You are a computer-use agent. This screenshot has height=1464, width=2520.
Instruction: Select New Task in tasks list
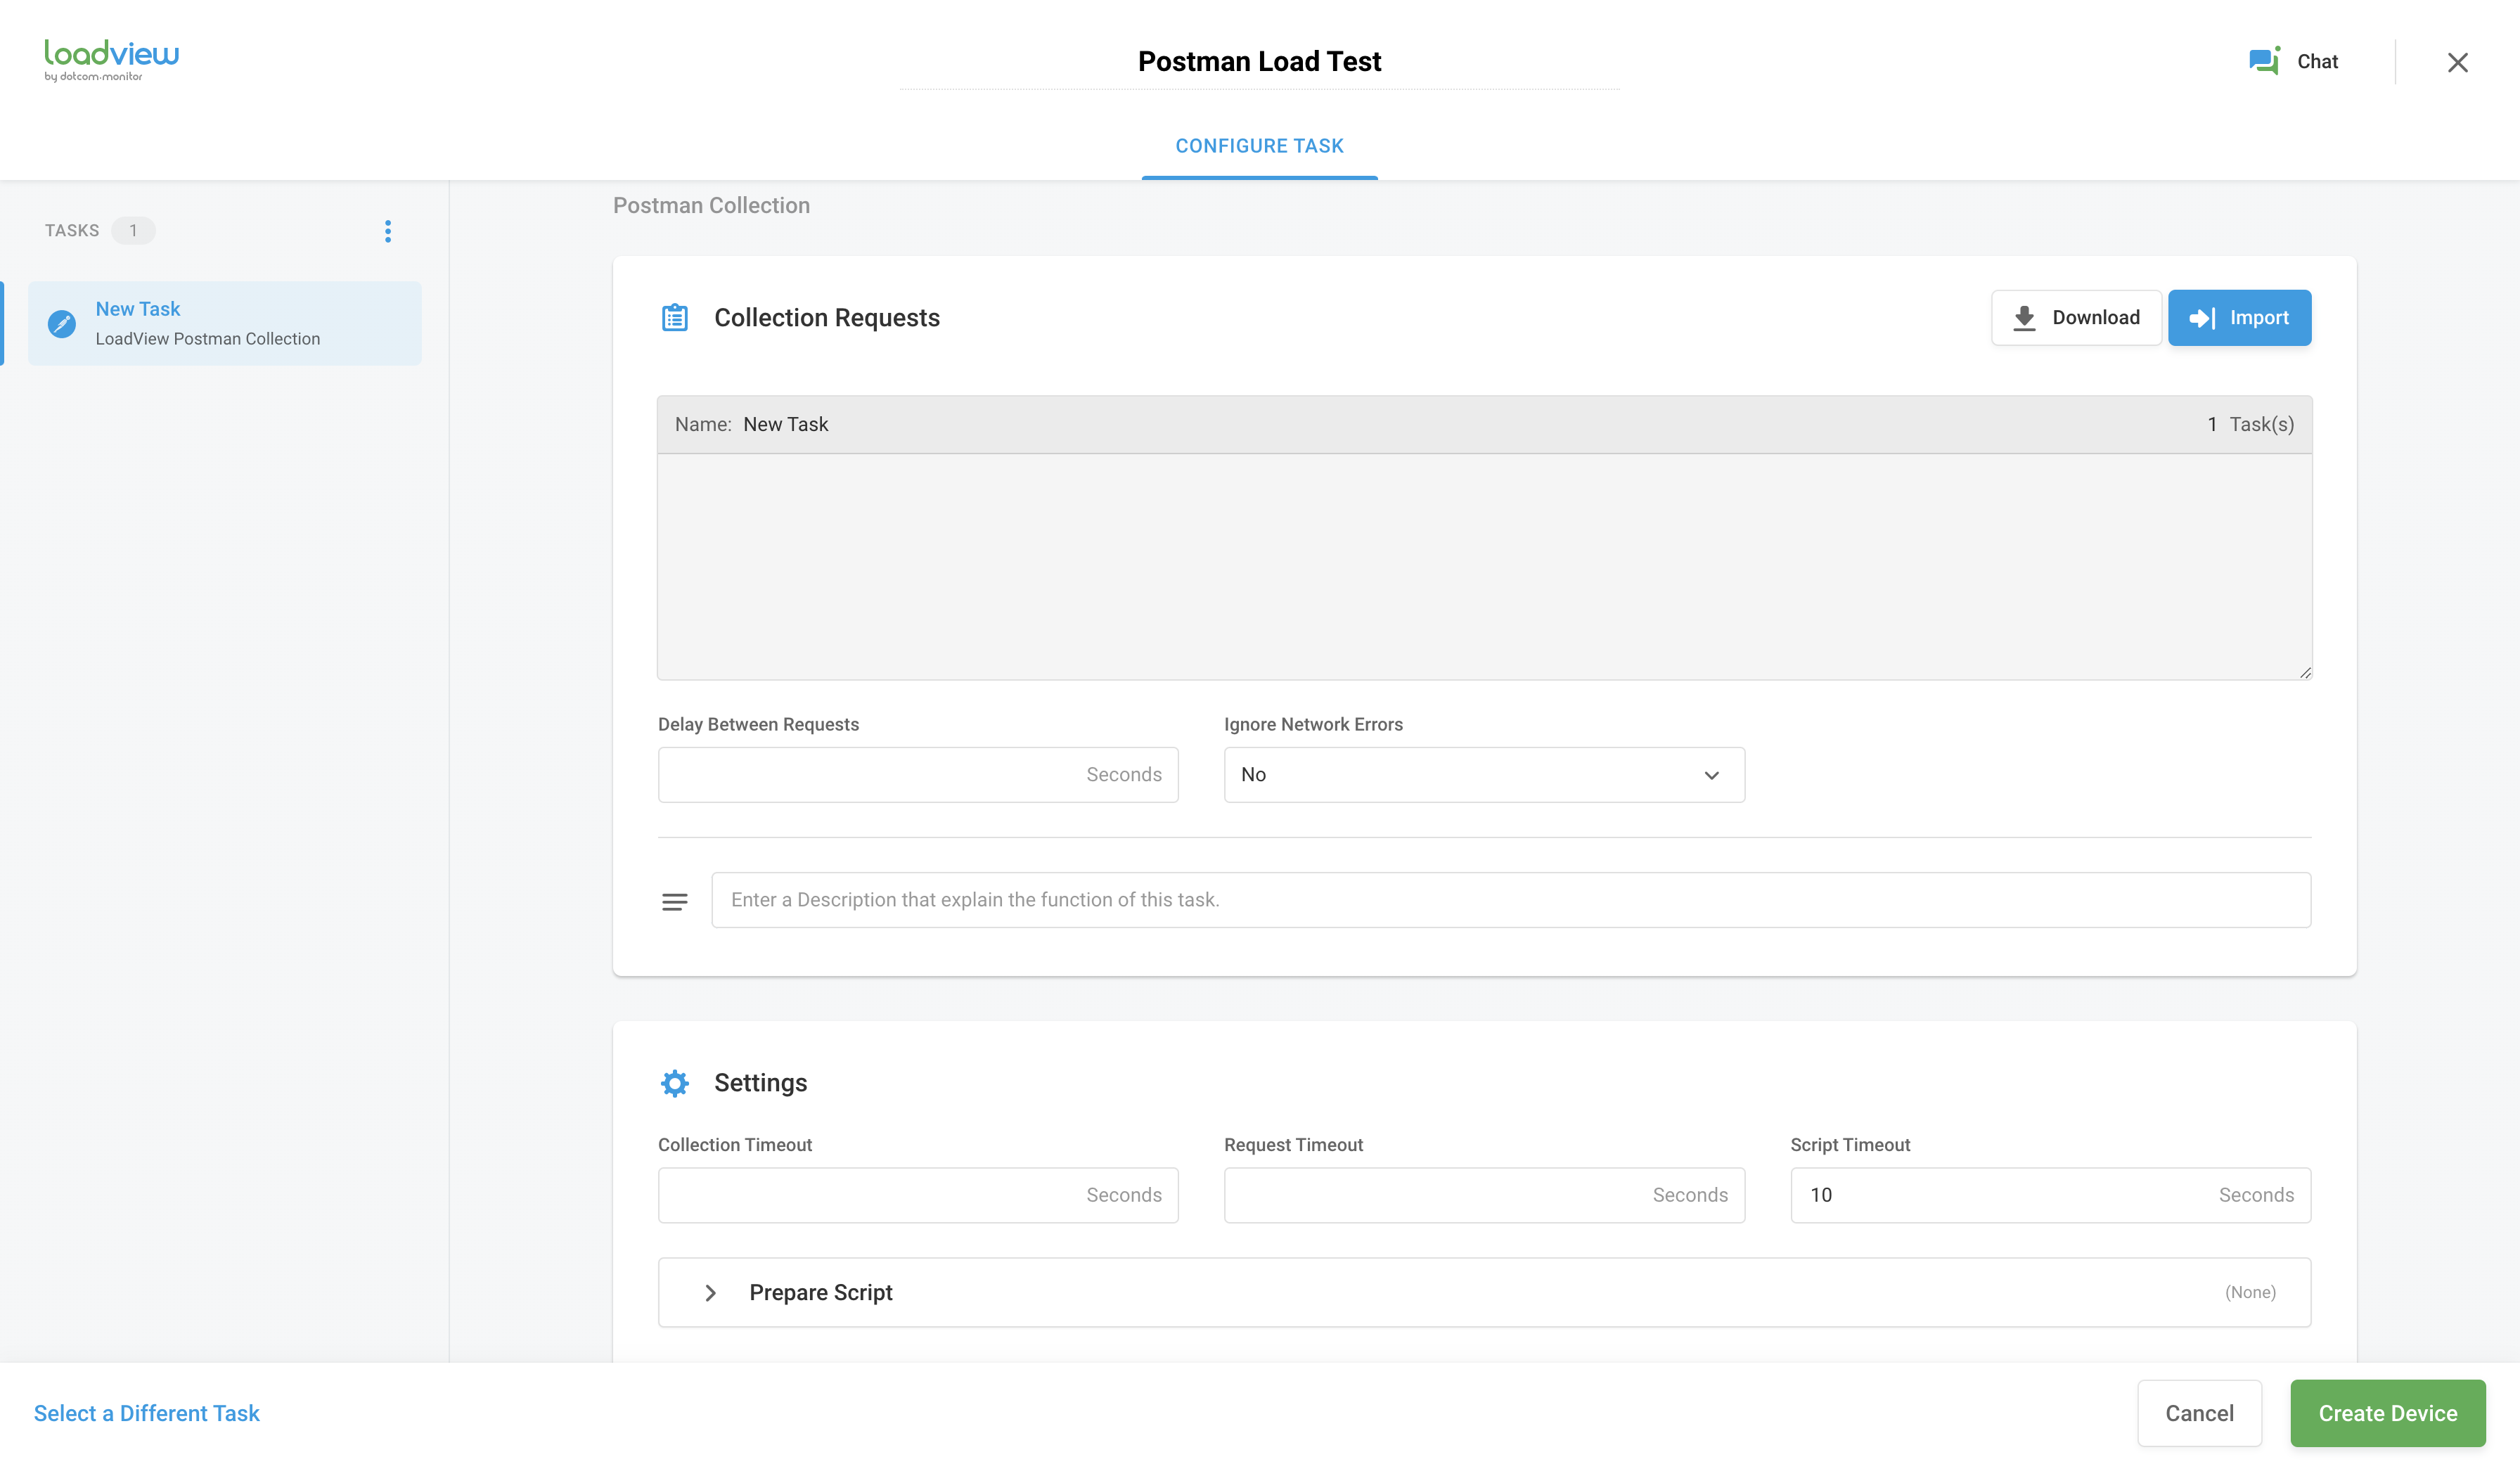225,323
